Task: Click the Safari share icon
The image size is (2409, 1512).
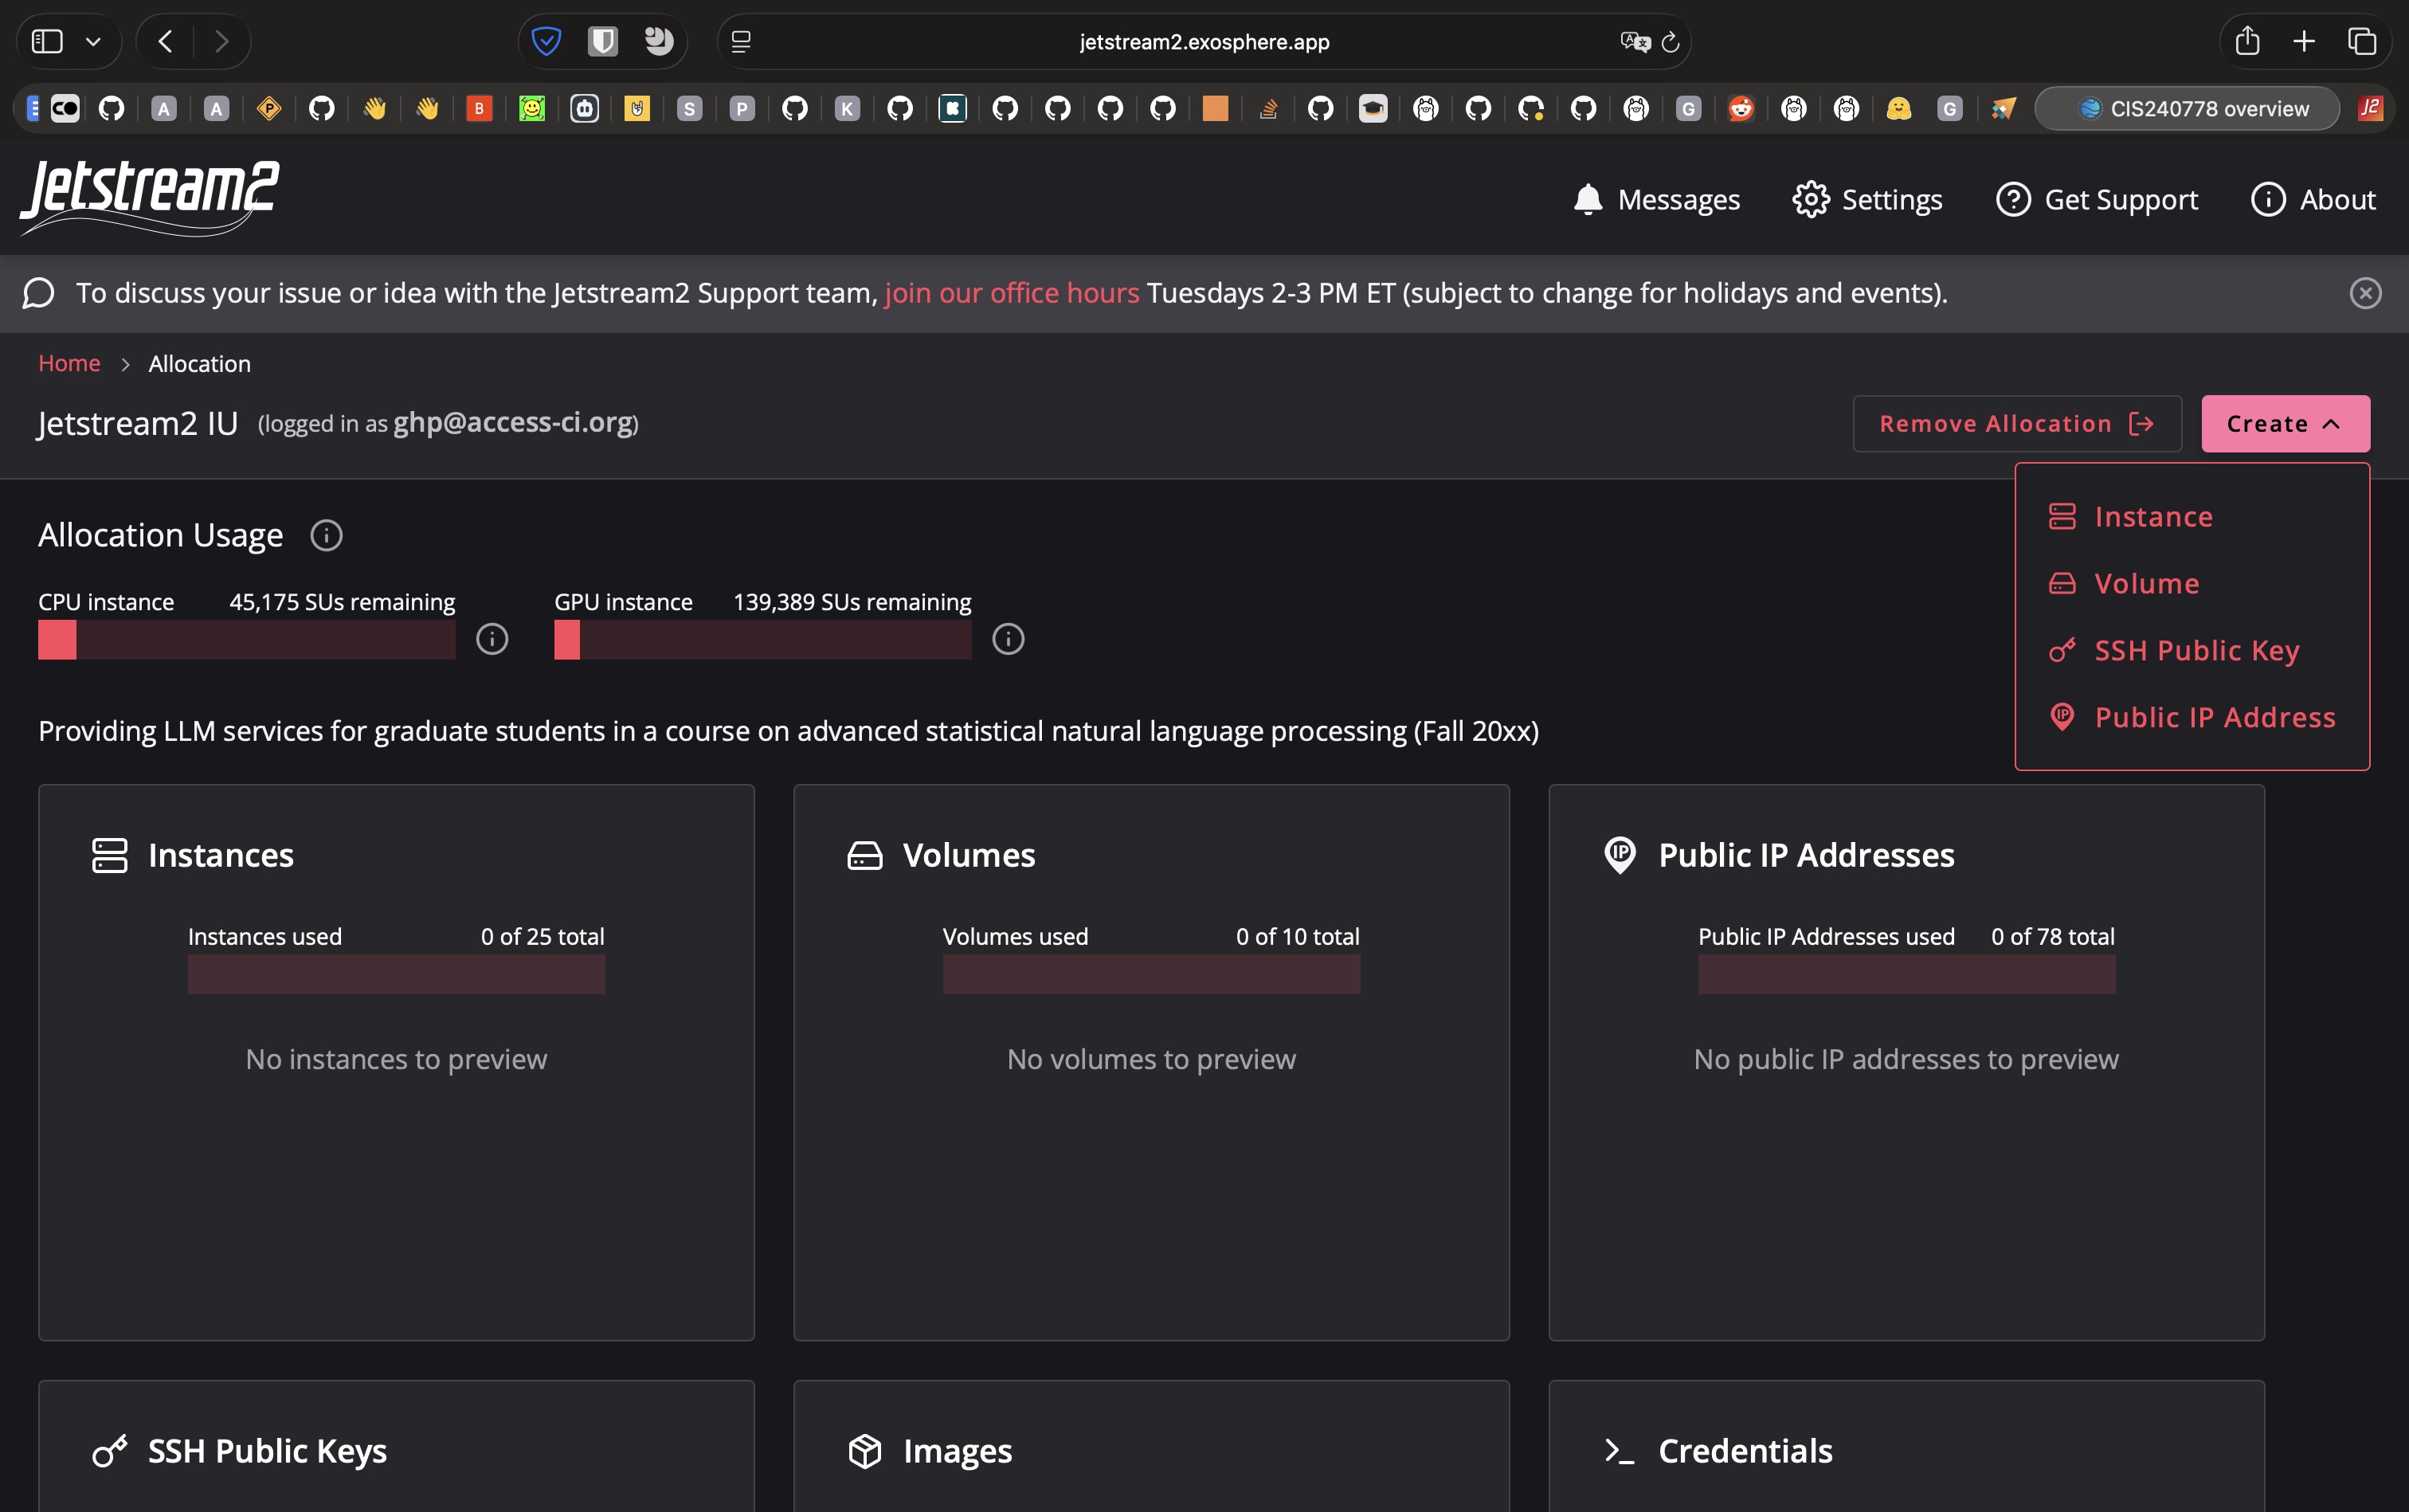Action: (2247, 41)
